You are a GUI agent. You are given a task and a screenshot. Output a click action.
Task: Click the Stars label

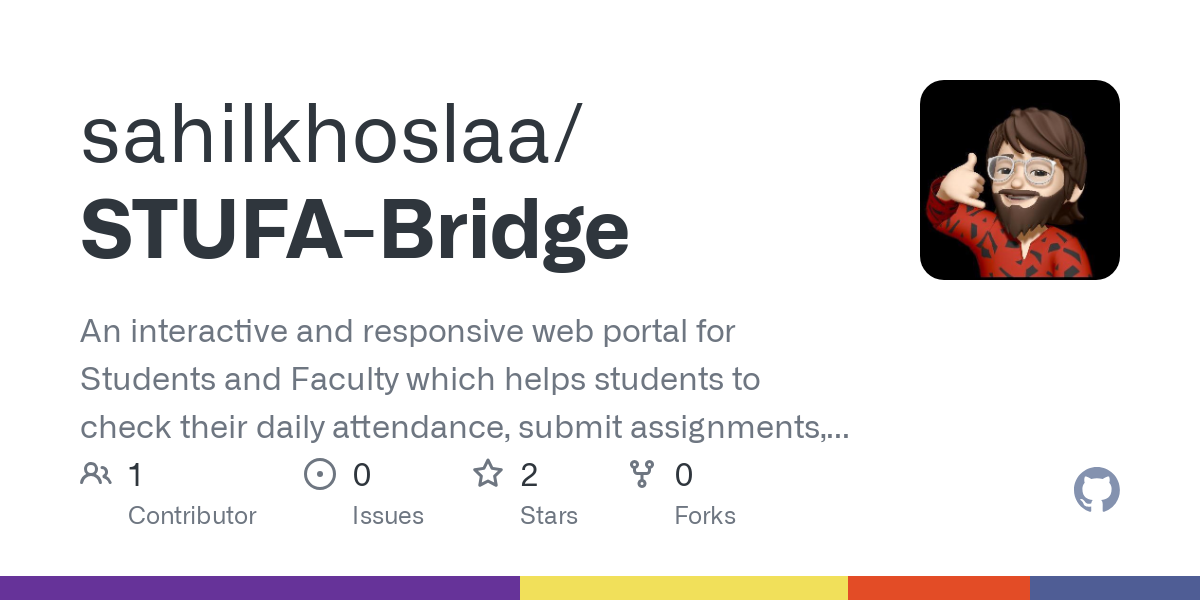pyautogui.click(x=549, y=516)
